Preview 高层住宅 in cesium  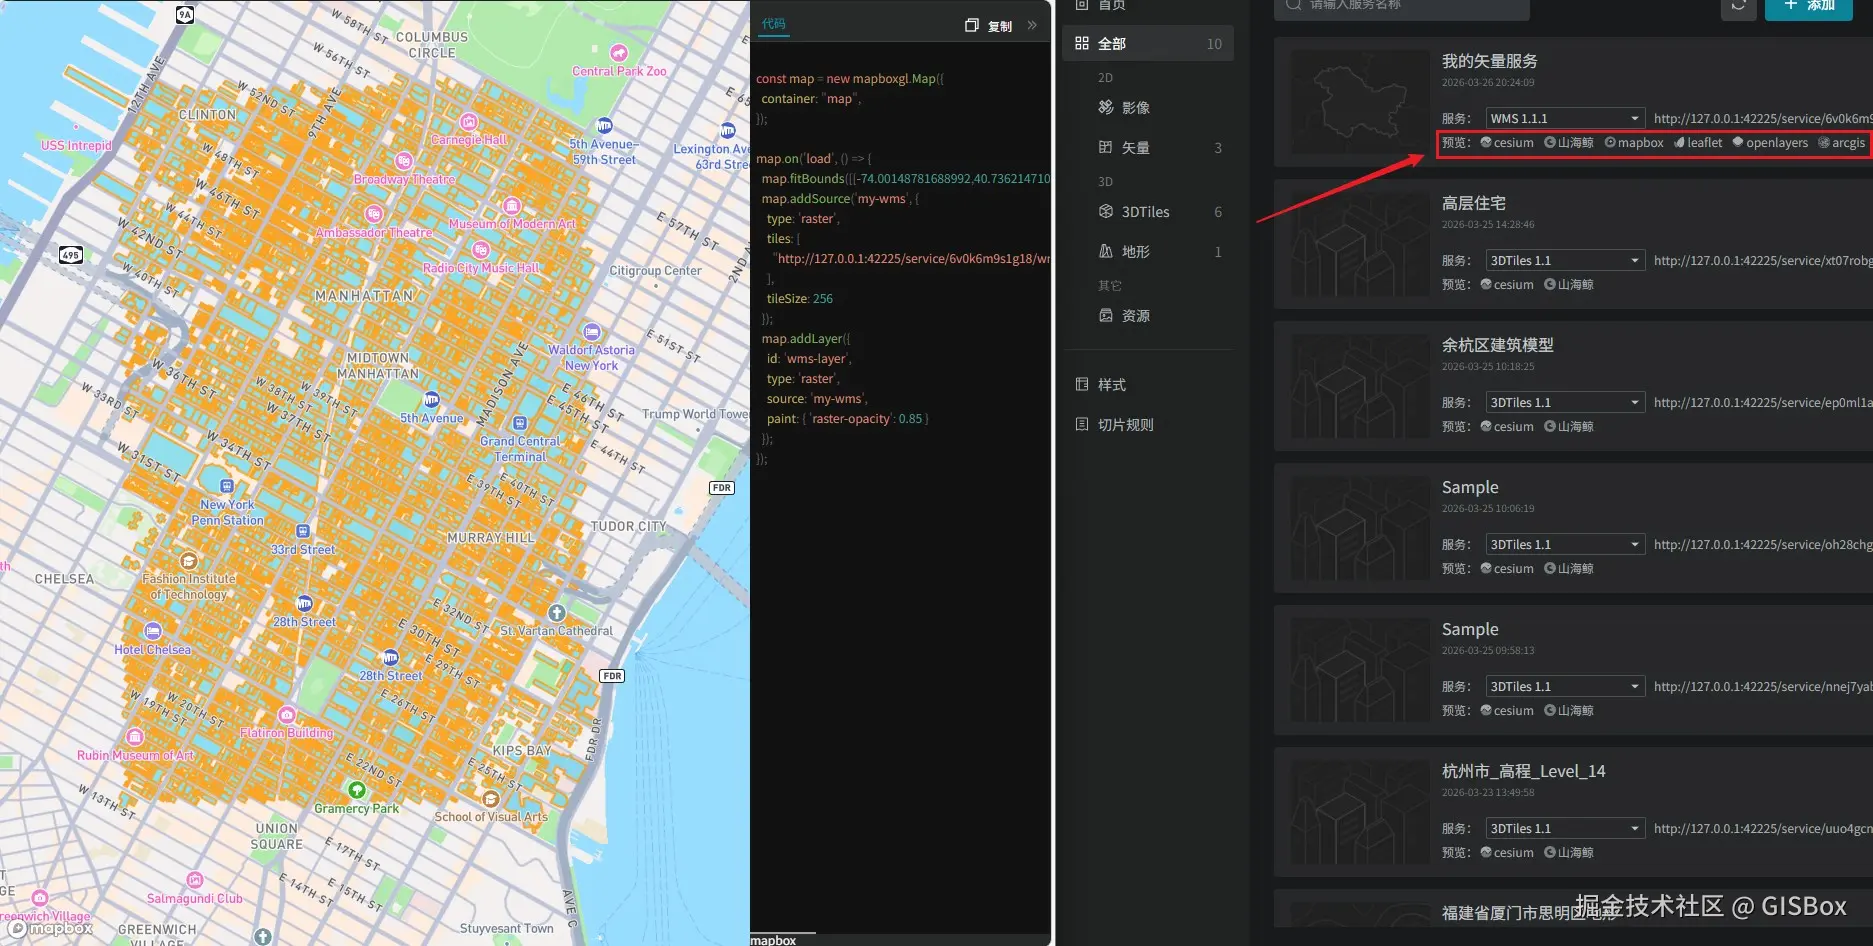(1507, 285)
